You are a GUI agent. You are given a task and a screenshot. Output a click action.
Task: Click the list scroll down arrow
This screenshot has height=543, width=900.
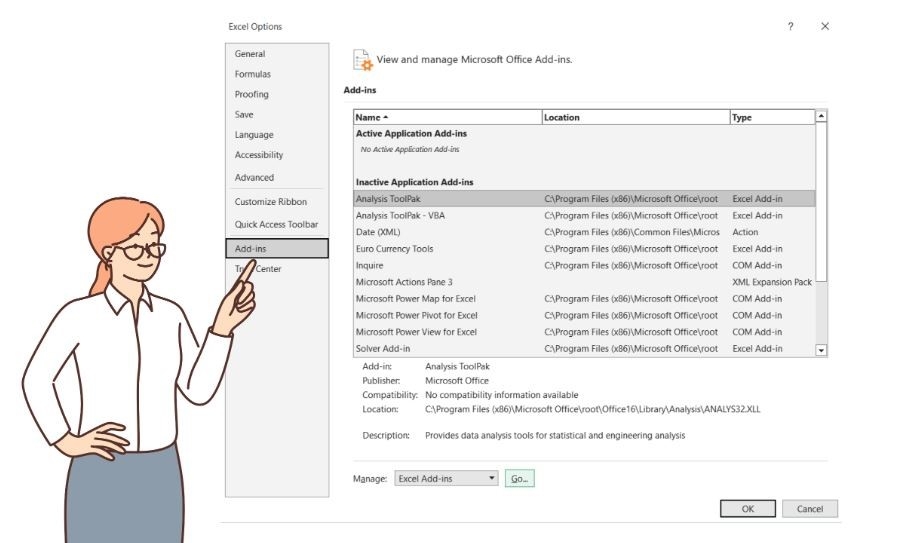(x=821, y=350)
